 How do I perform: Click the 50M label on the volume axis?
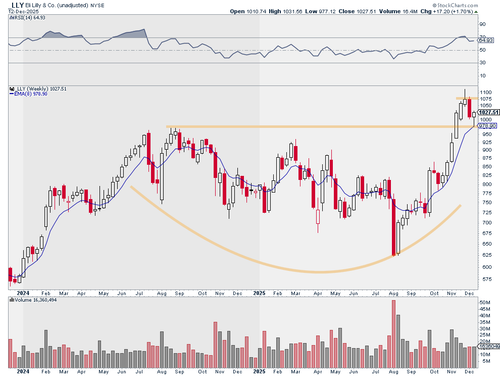pyautogui.click(x=485, y=303)
